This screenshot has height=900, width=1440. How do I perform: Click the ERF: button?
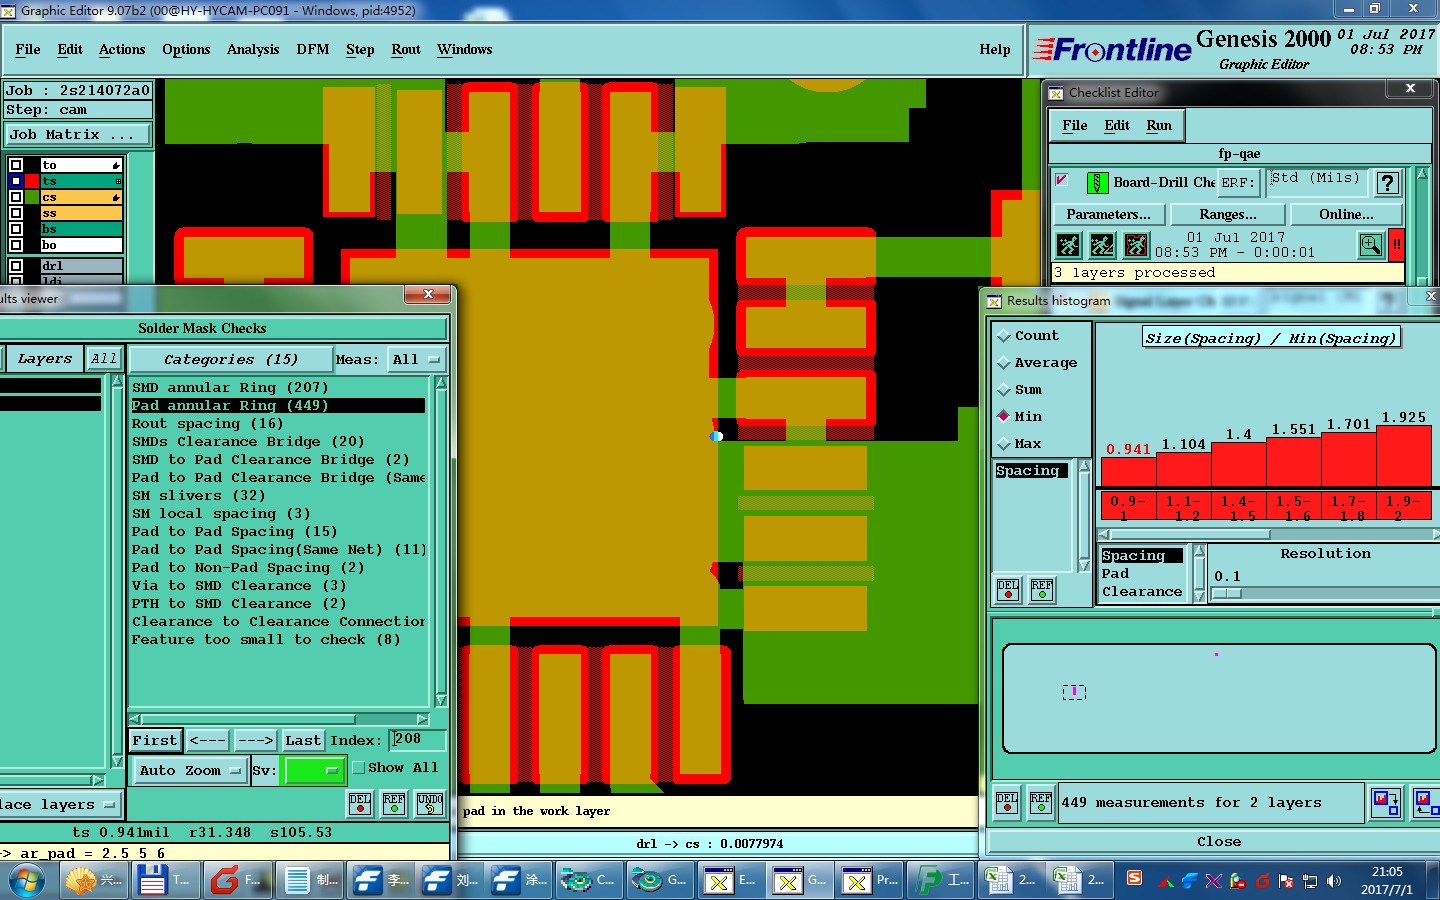pyautogui.click(x=1238, y=183)
